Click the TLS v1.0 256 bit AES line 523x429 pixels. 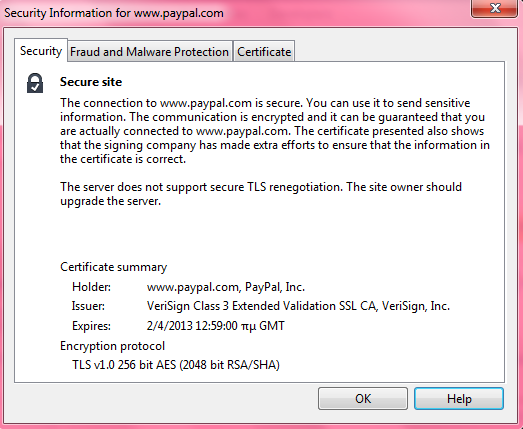pyautogui.click(x=176, y=365)
